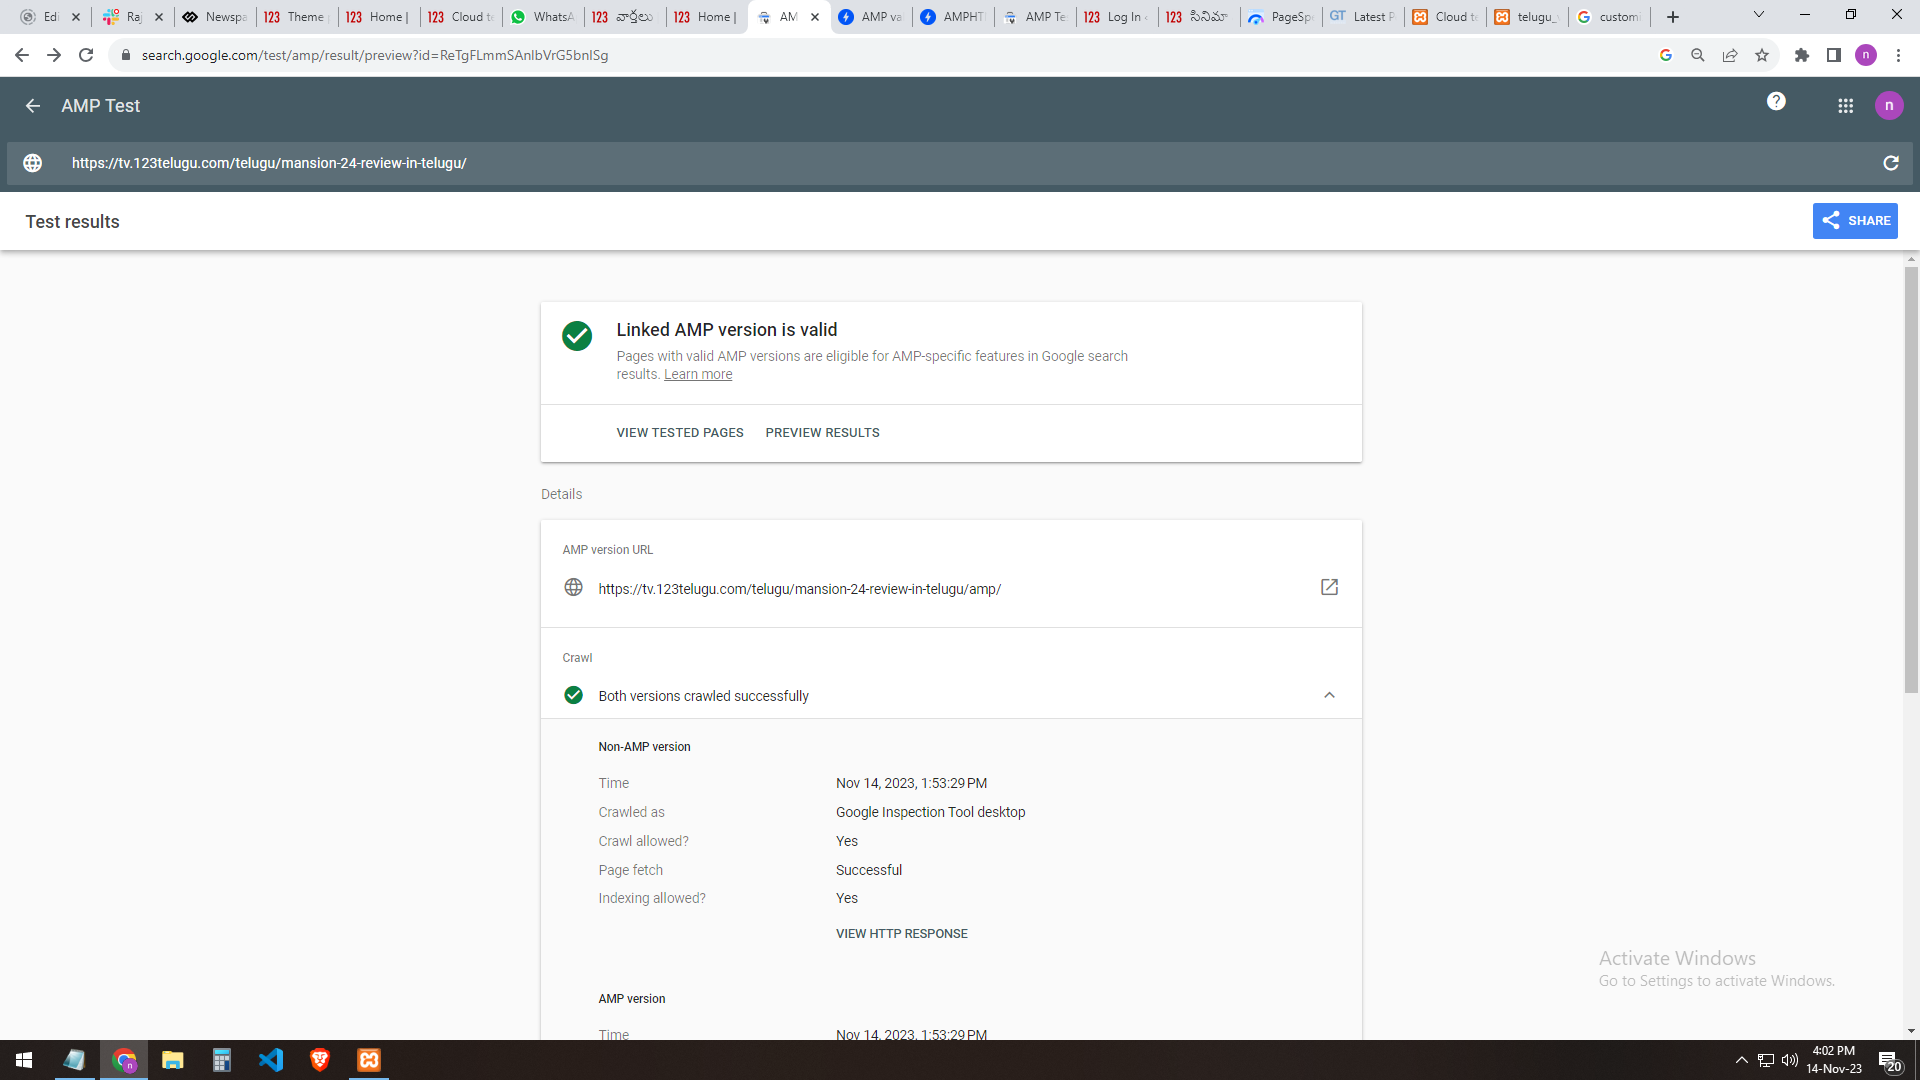Open the Windows Start menu
Screen dimensions: 1920x1080
click(24, 1060)
